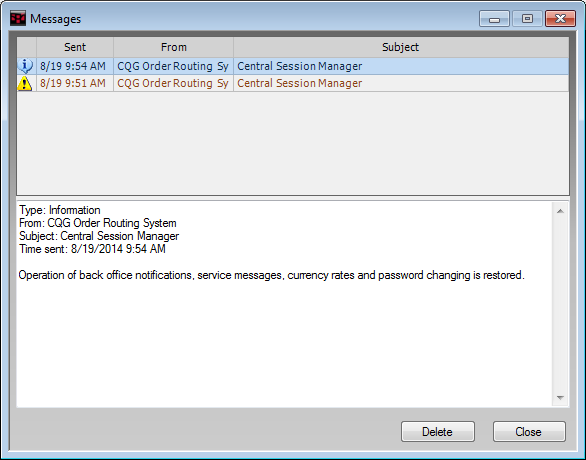This screenshot has width=586, height=460.
Task: Click the scroll down arrow in message pane
Action: point(560,398)
